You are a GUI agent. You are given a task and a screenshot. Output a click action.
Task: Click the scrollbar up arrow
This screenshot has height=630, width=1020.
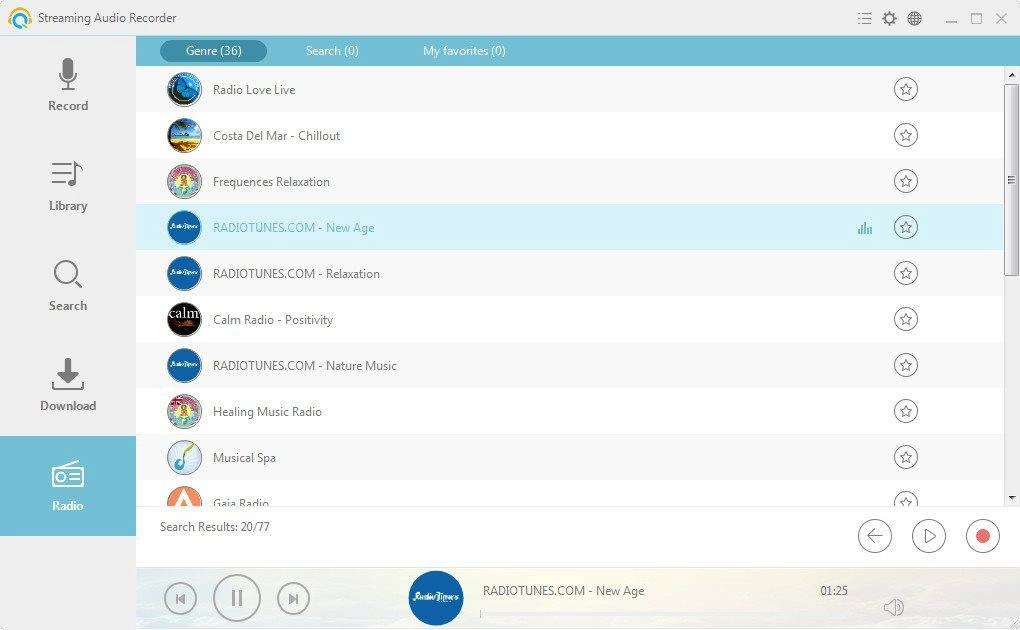pos(1011,75)
